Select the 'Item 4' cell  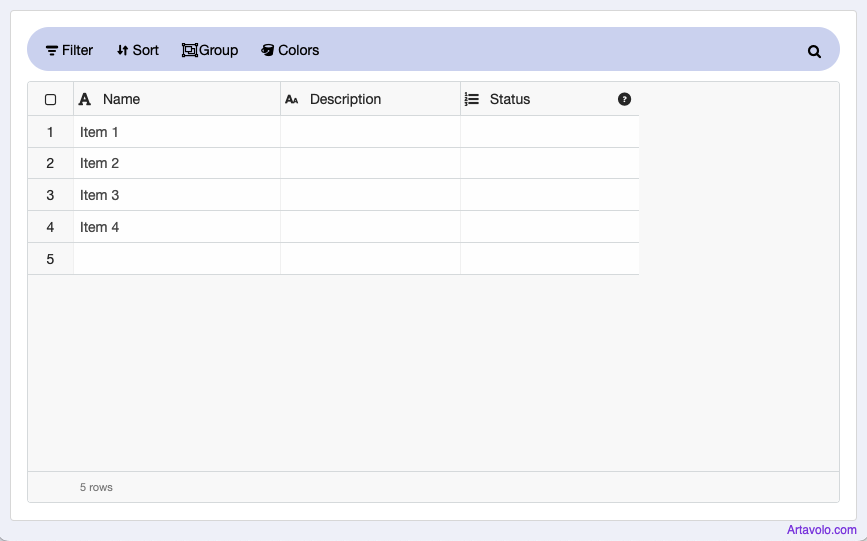(x=177, y=227)
